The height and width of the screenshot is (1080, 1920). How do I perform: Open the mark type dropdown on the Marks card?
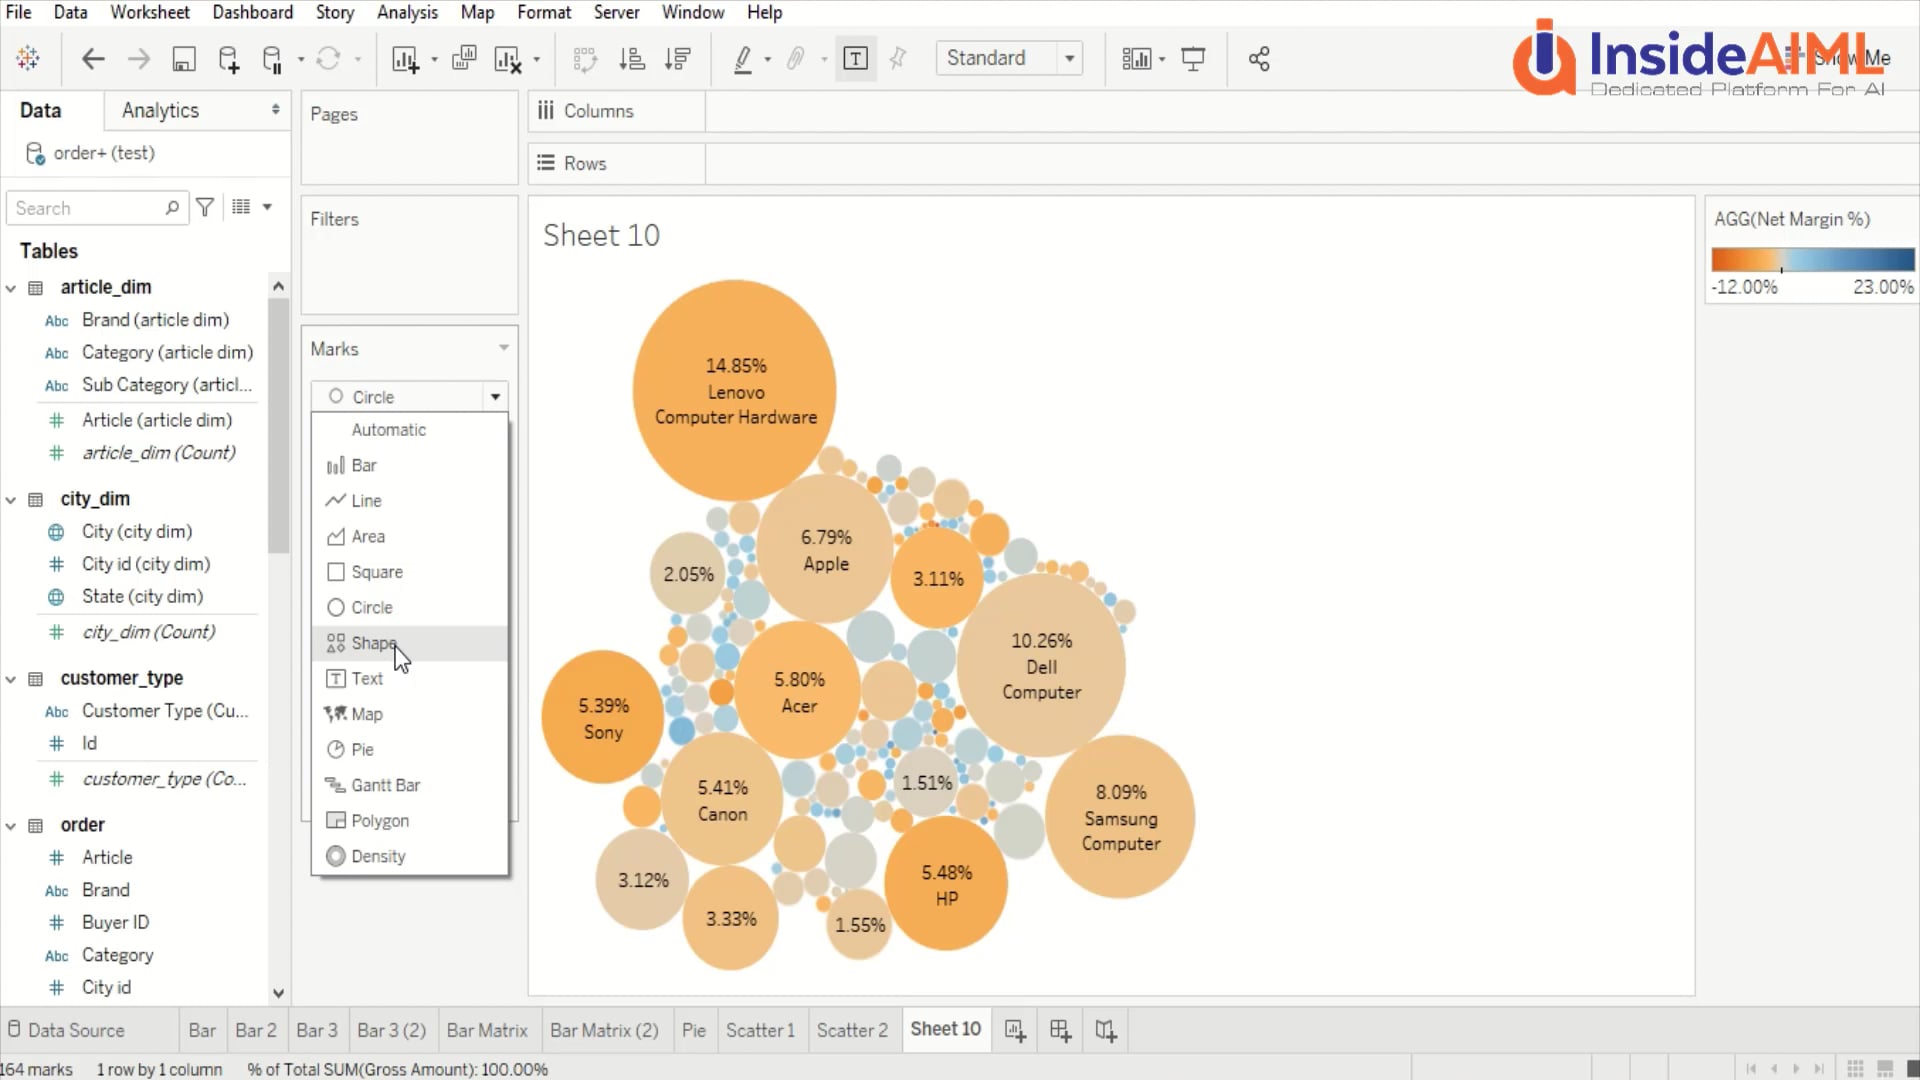point(495,396)
